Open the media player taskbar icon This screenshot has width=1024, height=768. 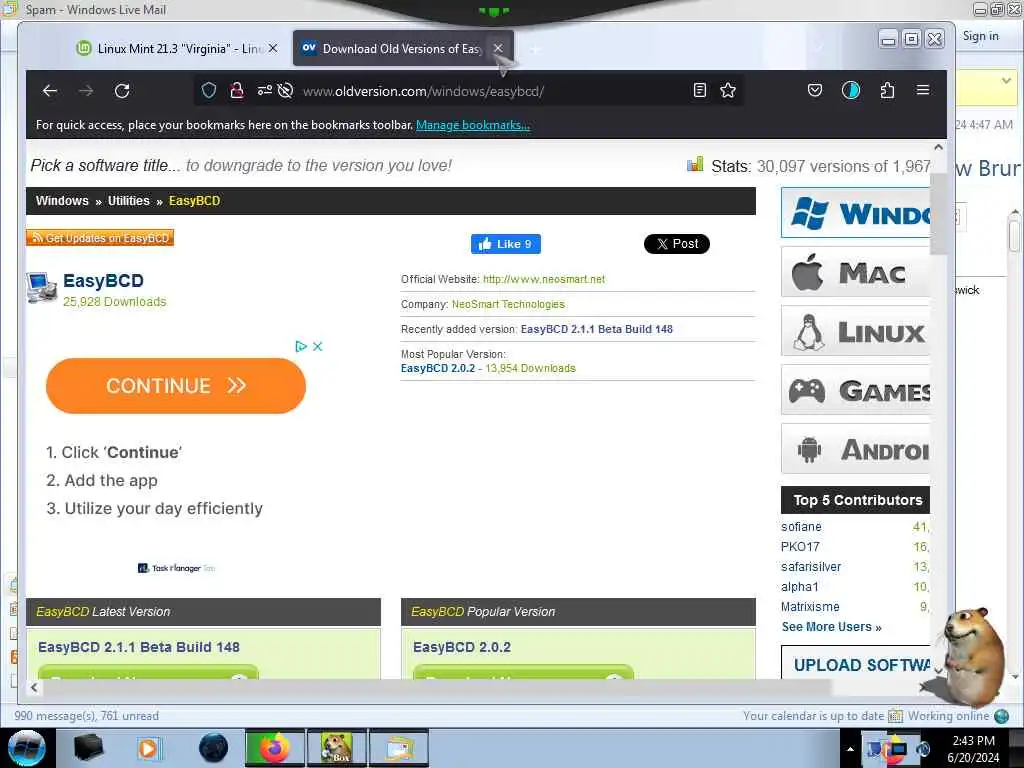coord(148,748)
